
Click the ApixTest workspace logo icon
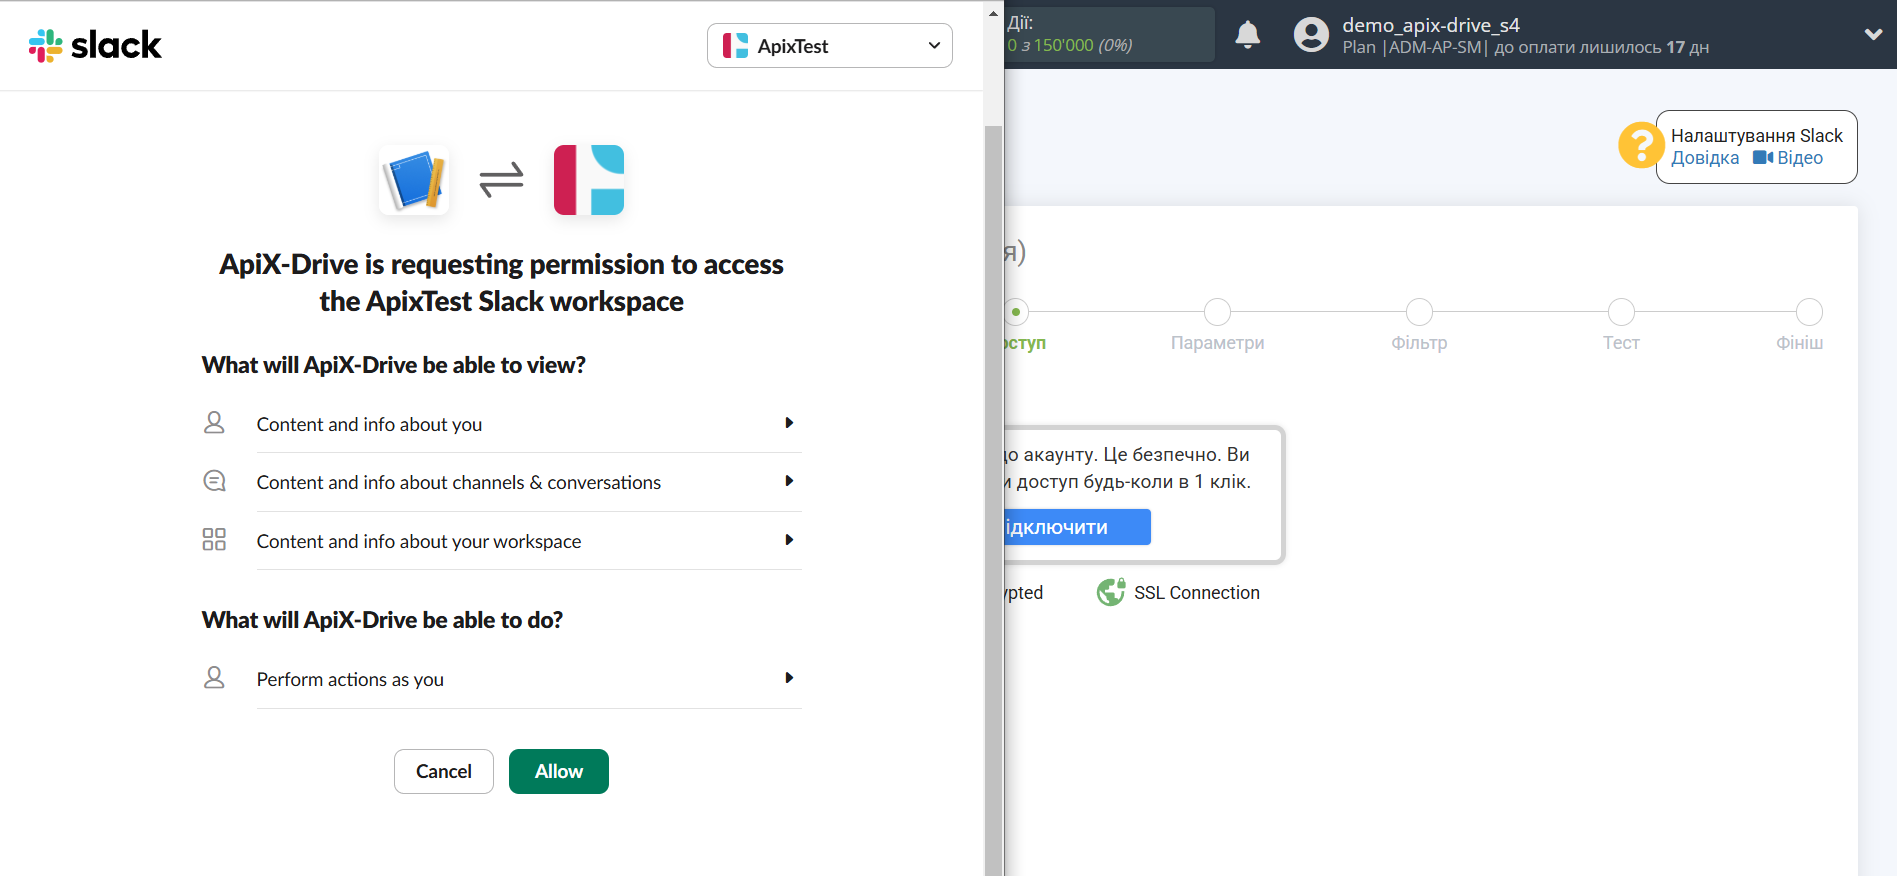coord(589,180)
